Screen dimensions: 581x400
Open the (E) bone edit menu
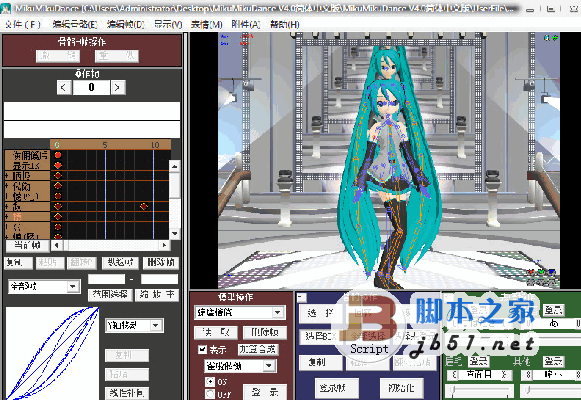(75, 25)
